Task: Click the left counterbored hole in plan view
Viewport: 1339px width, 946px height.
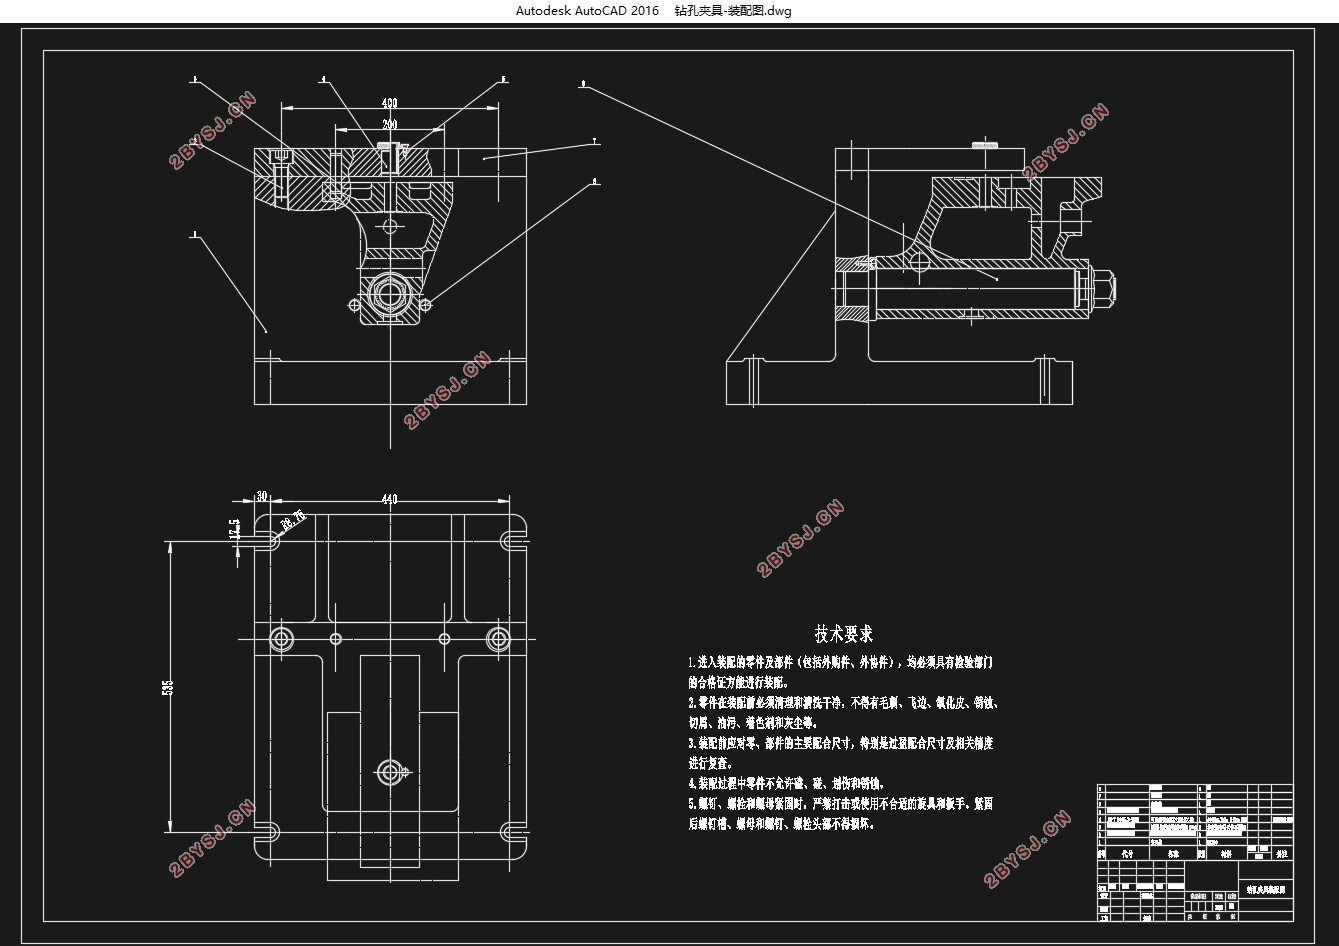Action: tap(281, 638)
